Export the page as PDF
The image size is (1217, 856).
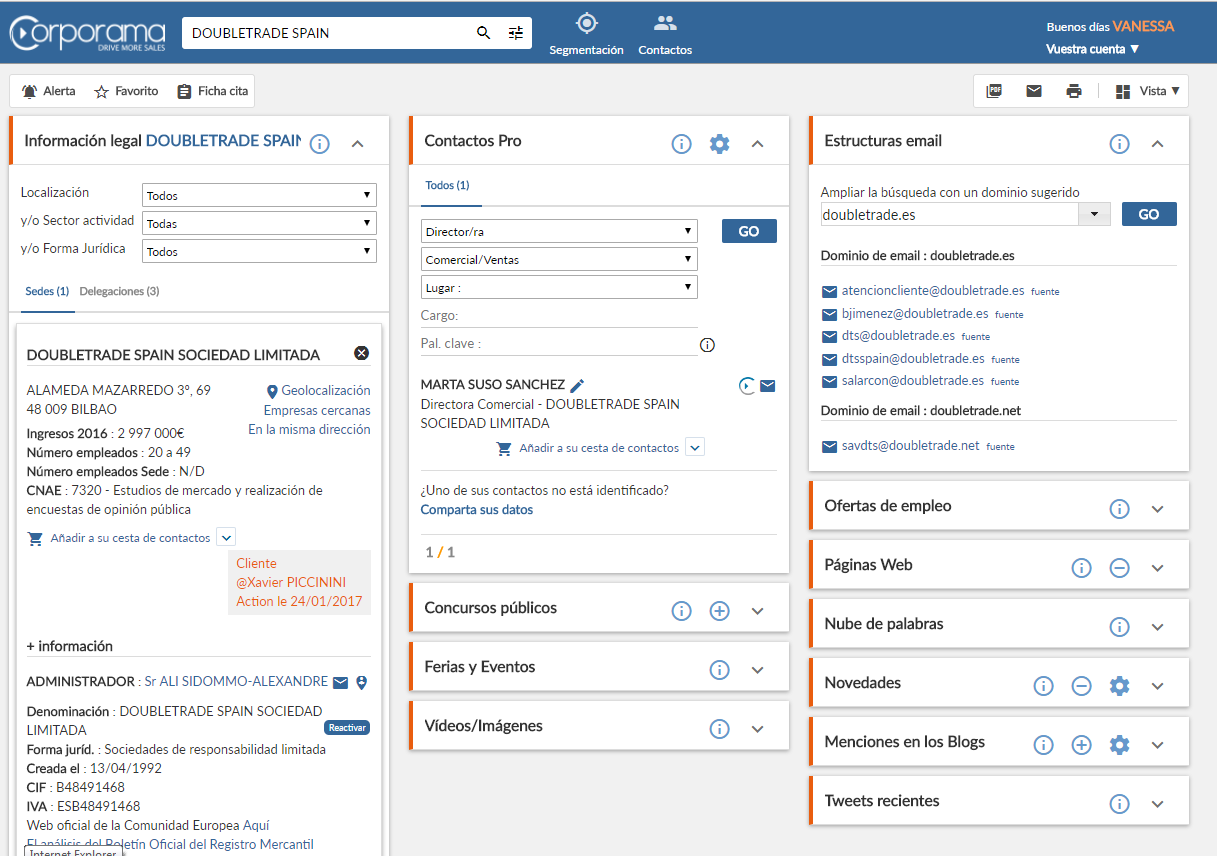pos(994,91)
